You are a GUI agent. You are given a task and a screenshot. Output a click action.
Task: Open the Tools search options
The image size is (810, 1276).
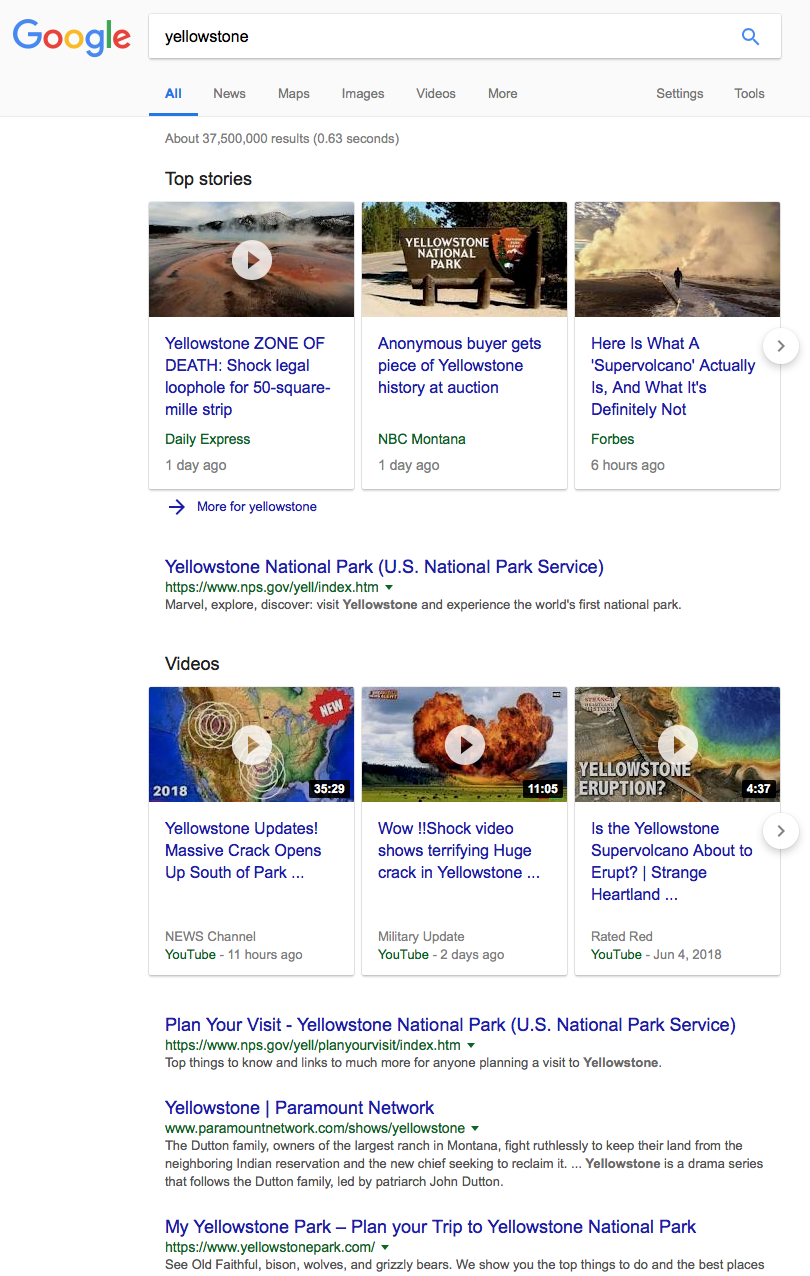pyautogui.click(x=749, y=94)
